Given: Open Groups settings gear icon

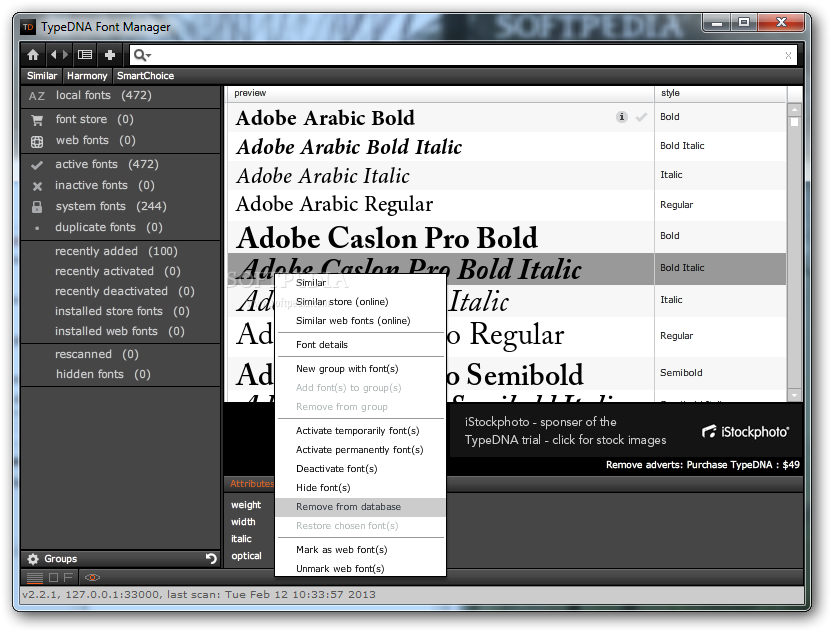Looking at the screenshot, I should tap(33, 559).
